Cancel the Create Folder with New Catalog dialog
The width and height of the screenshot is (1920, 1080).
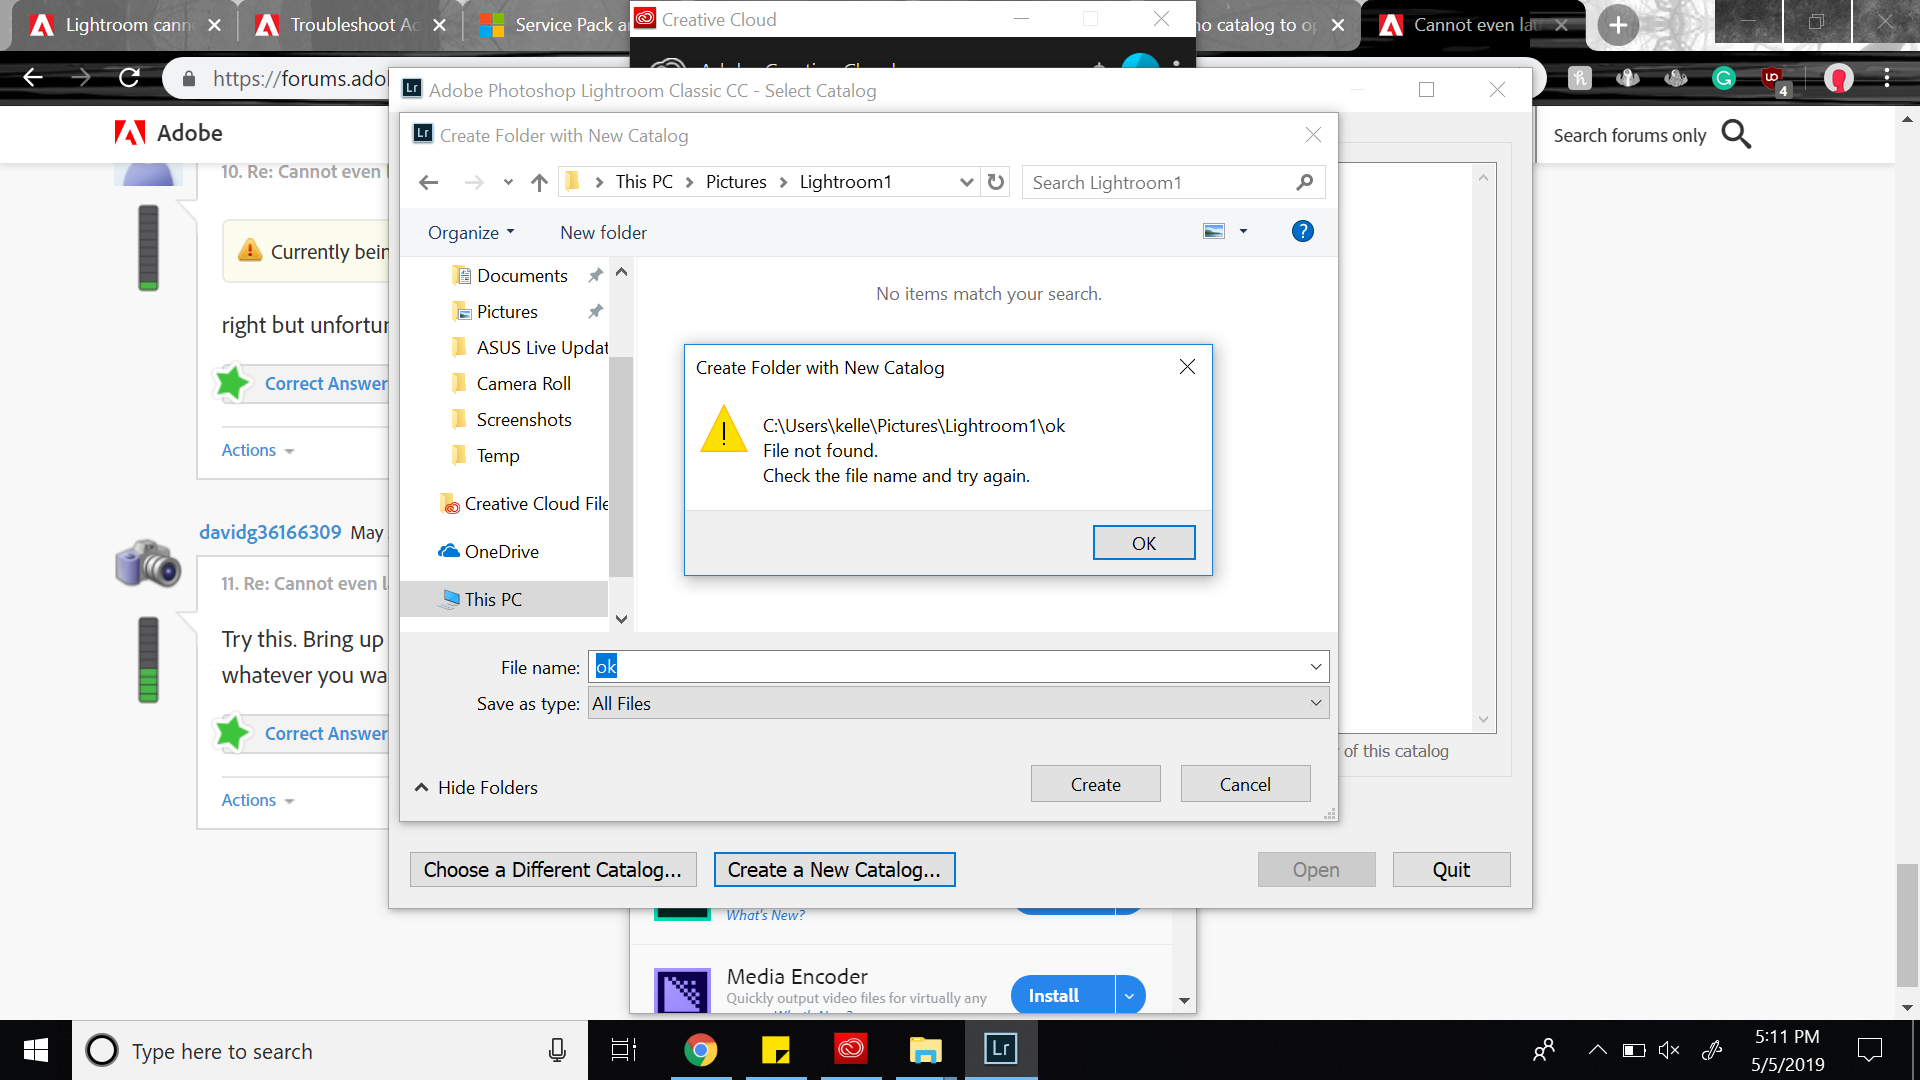(1245, 785)
